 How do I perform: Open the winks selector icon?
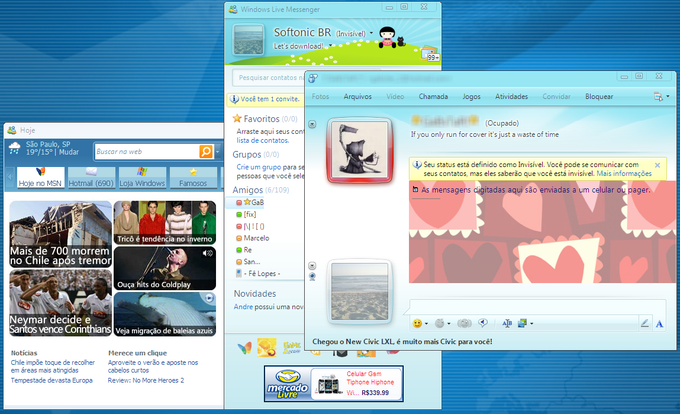[439, 323]
